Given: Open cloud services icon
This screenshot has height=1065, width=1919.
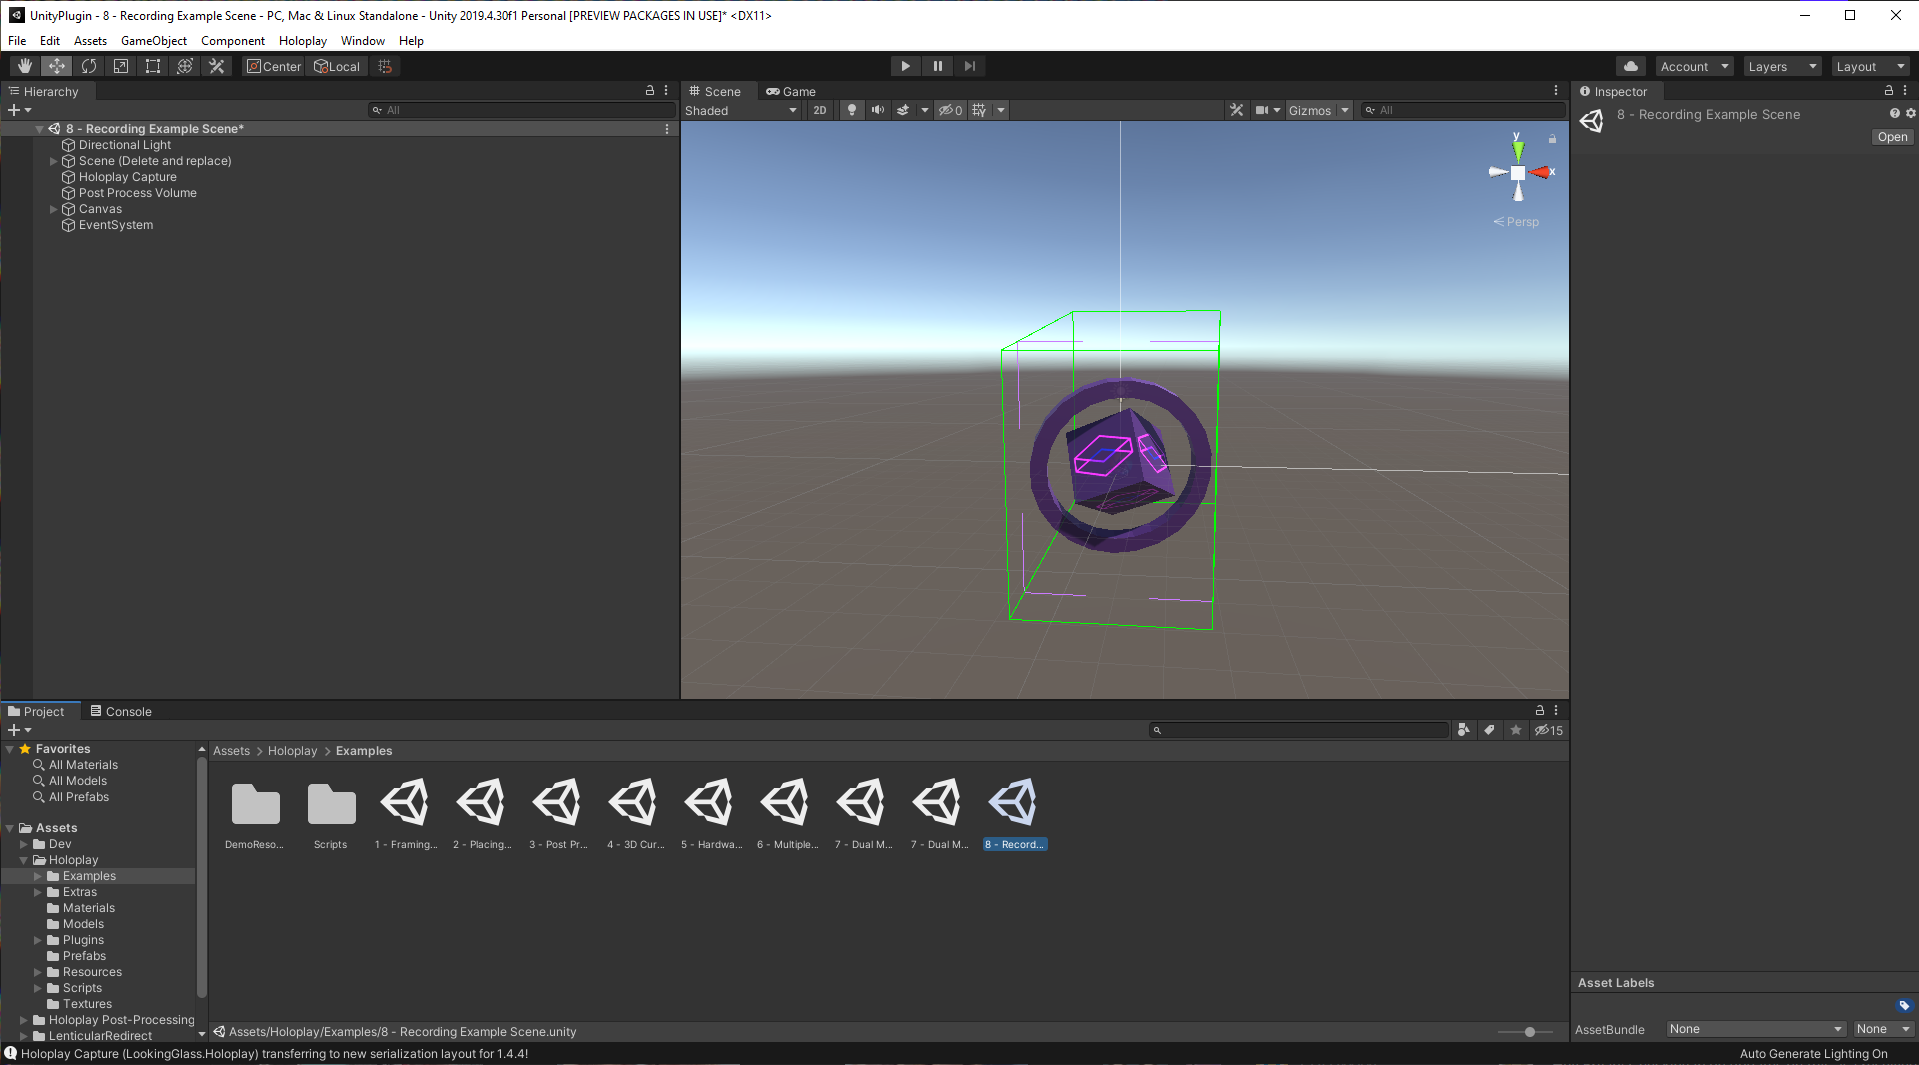Looking at the screenshot, I should point(1630,66).
